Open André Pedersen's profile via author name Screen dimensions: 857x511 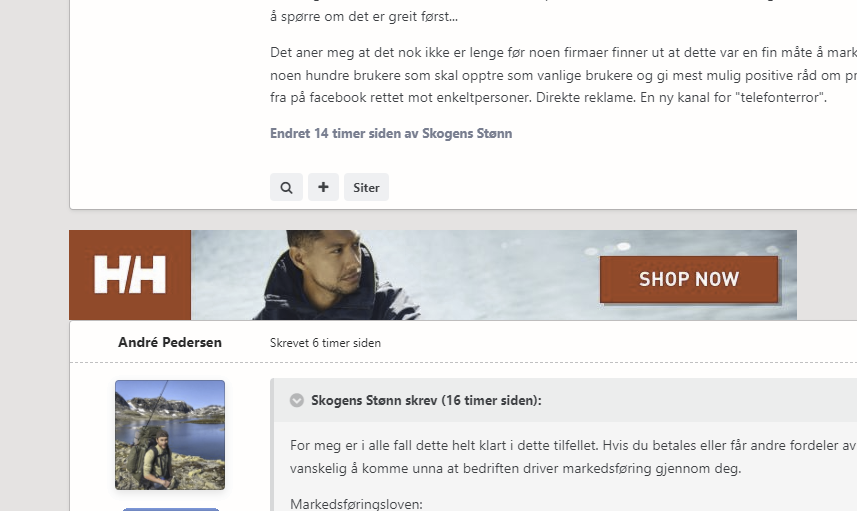170,342
